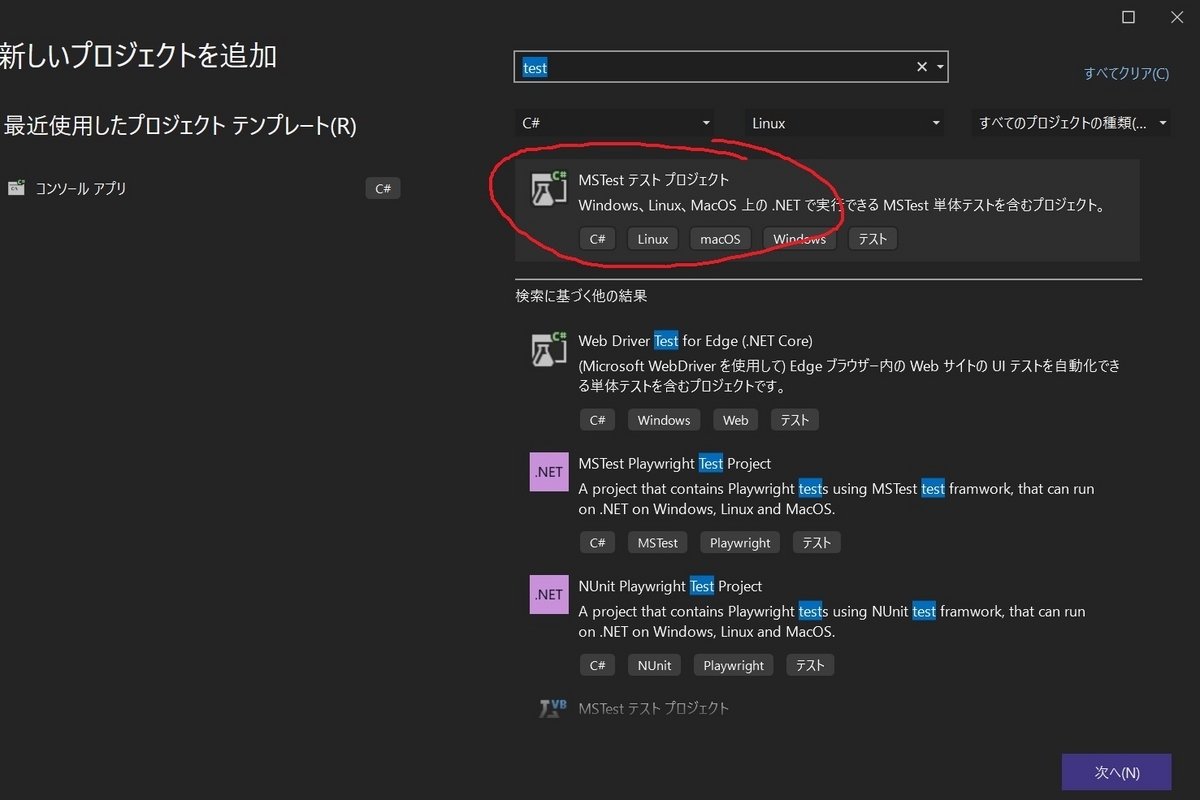This screenshot has width=1200, height=800.
Task: Click the C# tag under NUnit Playwright project
Action: pos(597,665)
